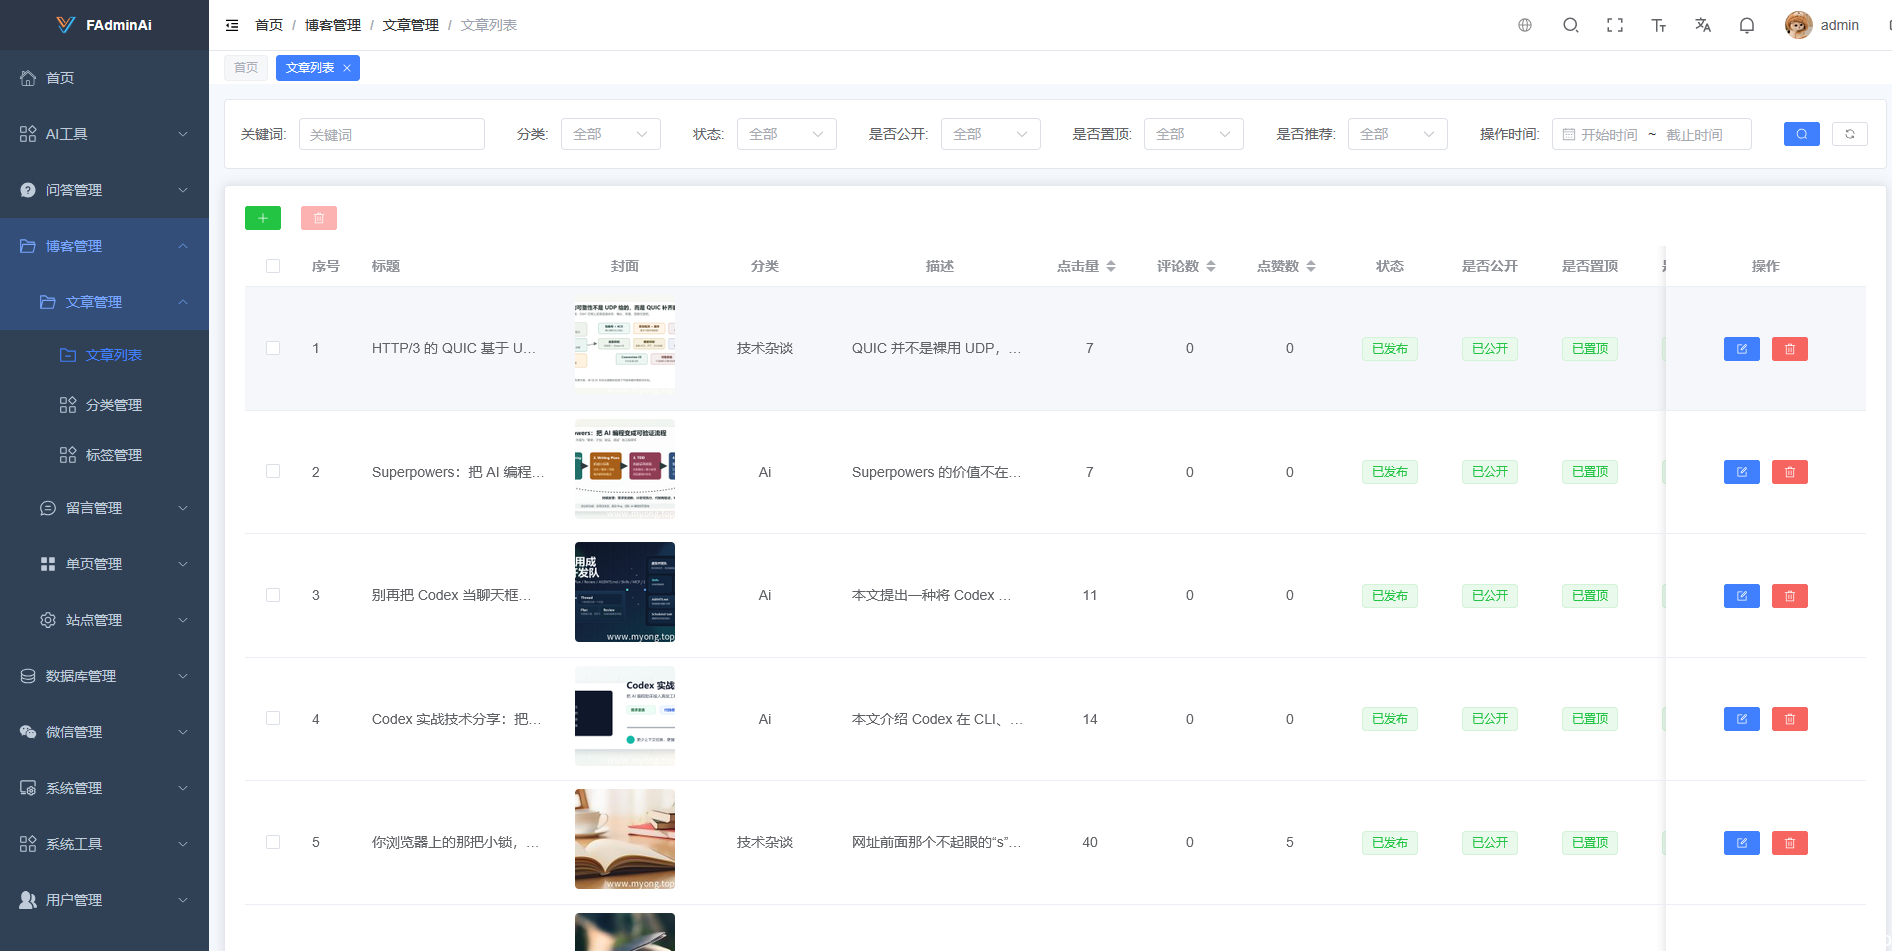
Task: Click the FAdminAi logo
Action: (x=104, y=25)
